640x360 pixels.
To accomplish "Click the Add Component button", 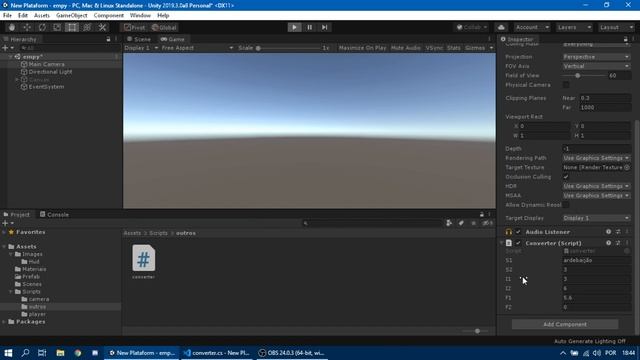I will pyautogui.click(x=565, y=324).
